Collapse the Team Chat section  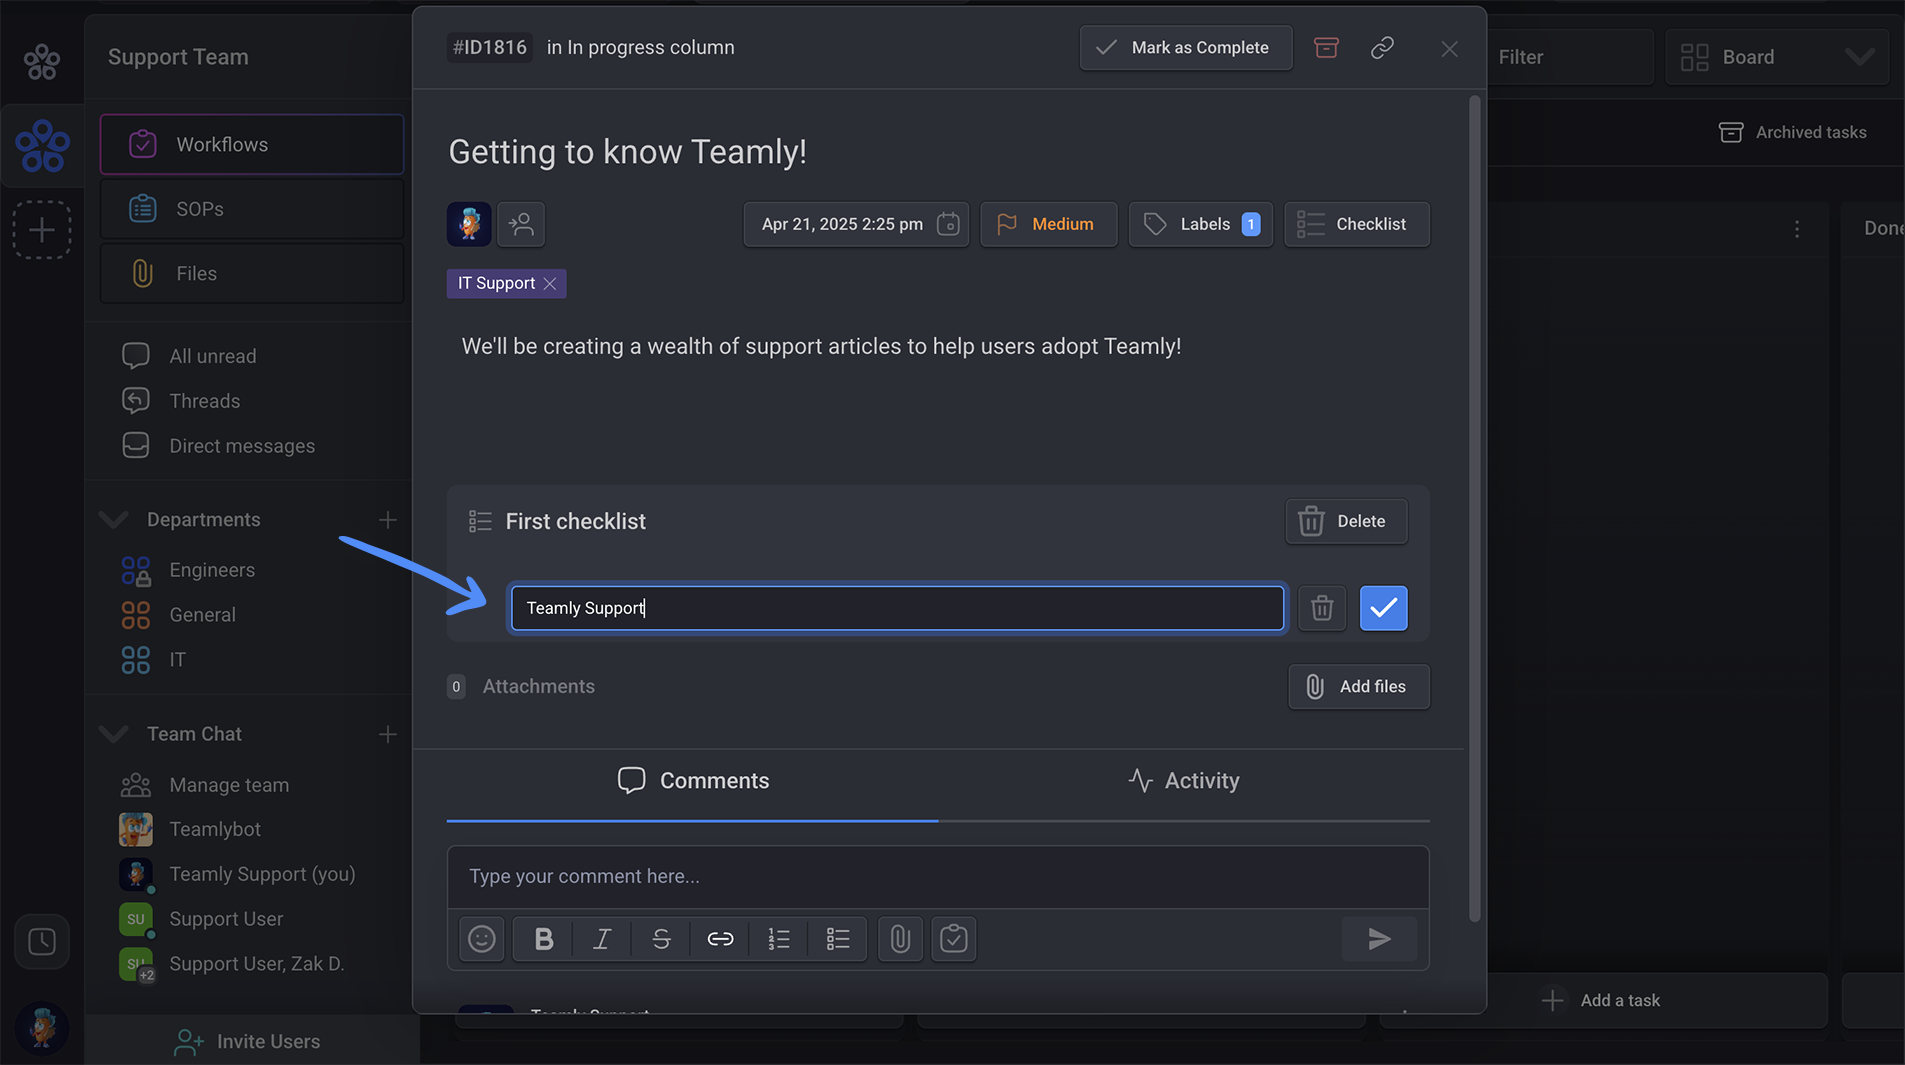114,735
